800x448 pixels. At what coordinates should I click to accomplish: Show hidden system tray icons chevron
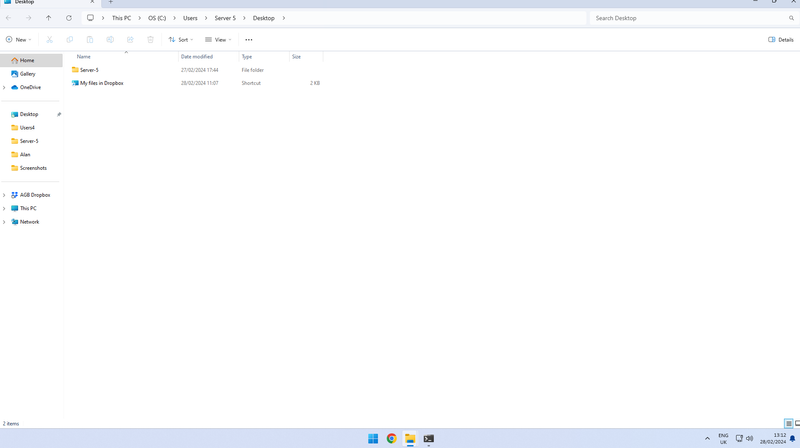coord(707,438)
